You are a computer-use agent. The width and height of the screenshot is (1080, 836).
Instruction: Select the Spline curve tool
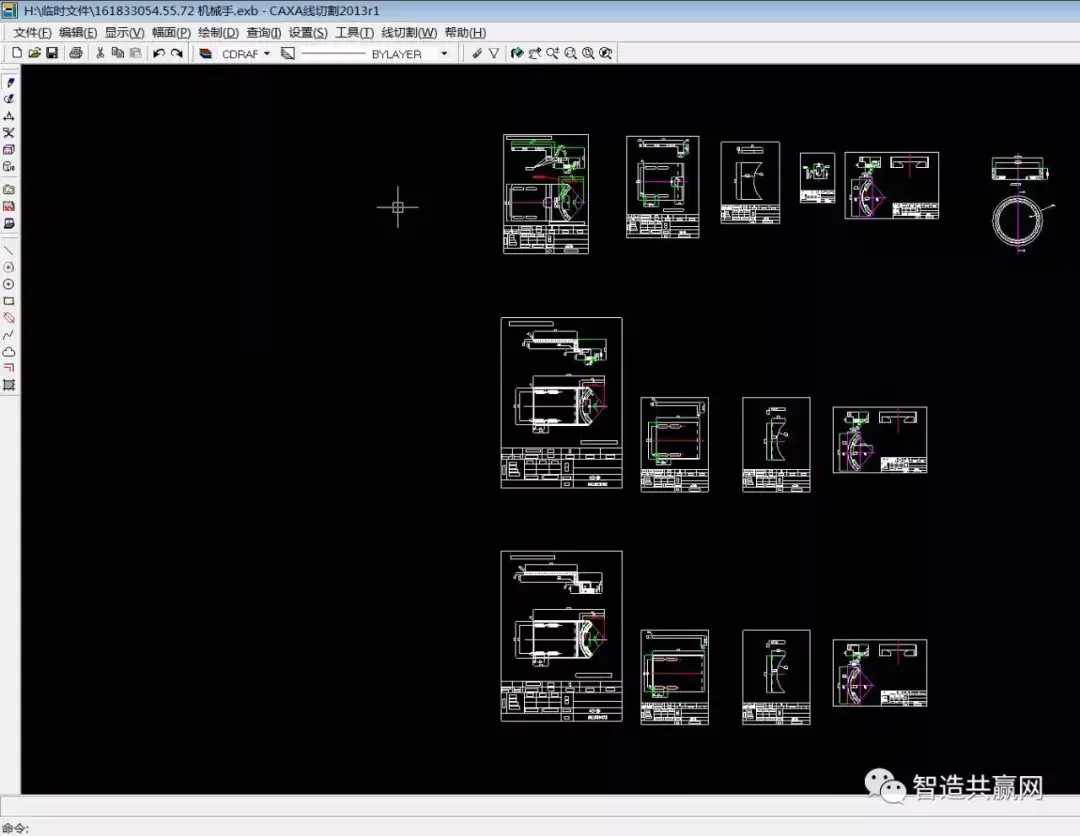9,335
